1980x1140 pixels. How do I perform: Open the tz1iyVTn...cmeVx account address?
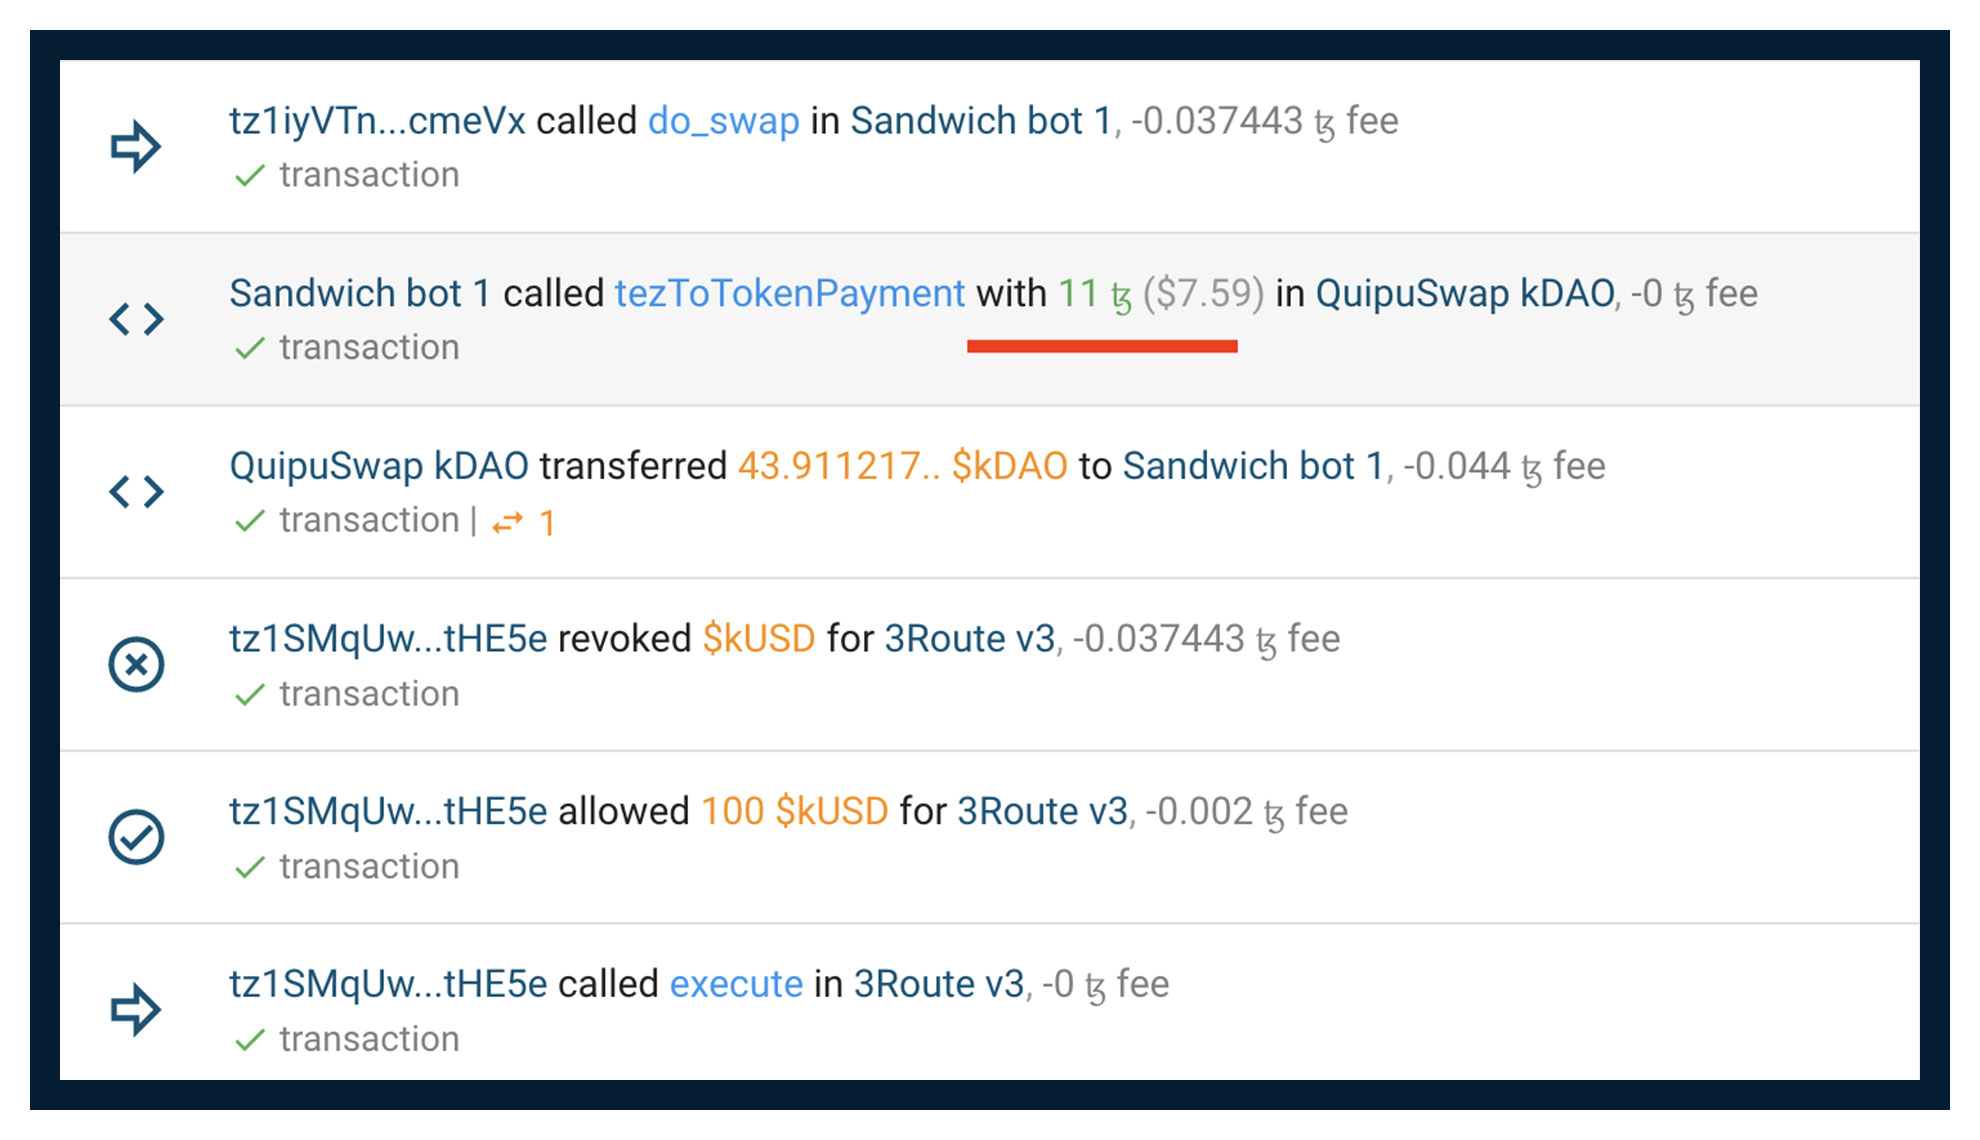click(377, 121)
